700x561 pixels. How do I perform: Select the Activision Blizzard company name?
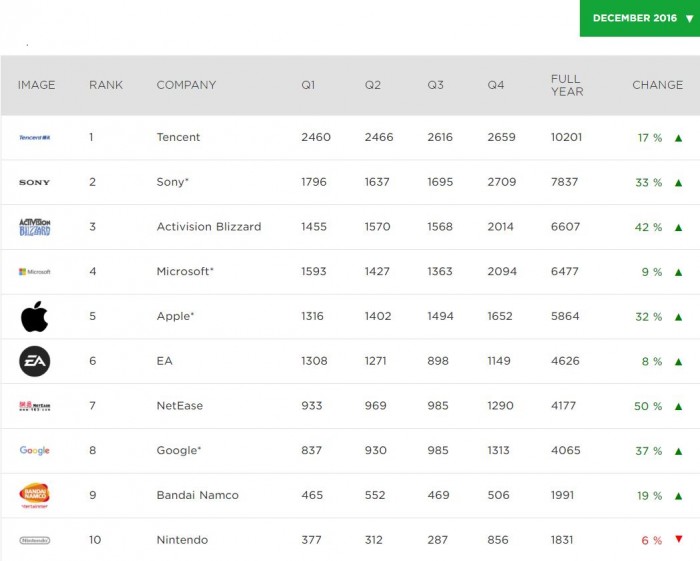point(209,227)
